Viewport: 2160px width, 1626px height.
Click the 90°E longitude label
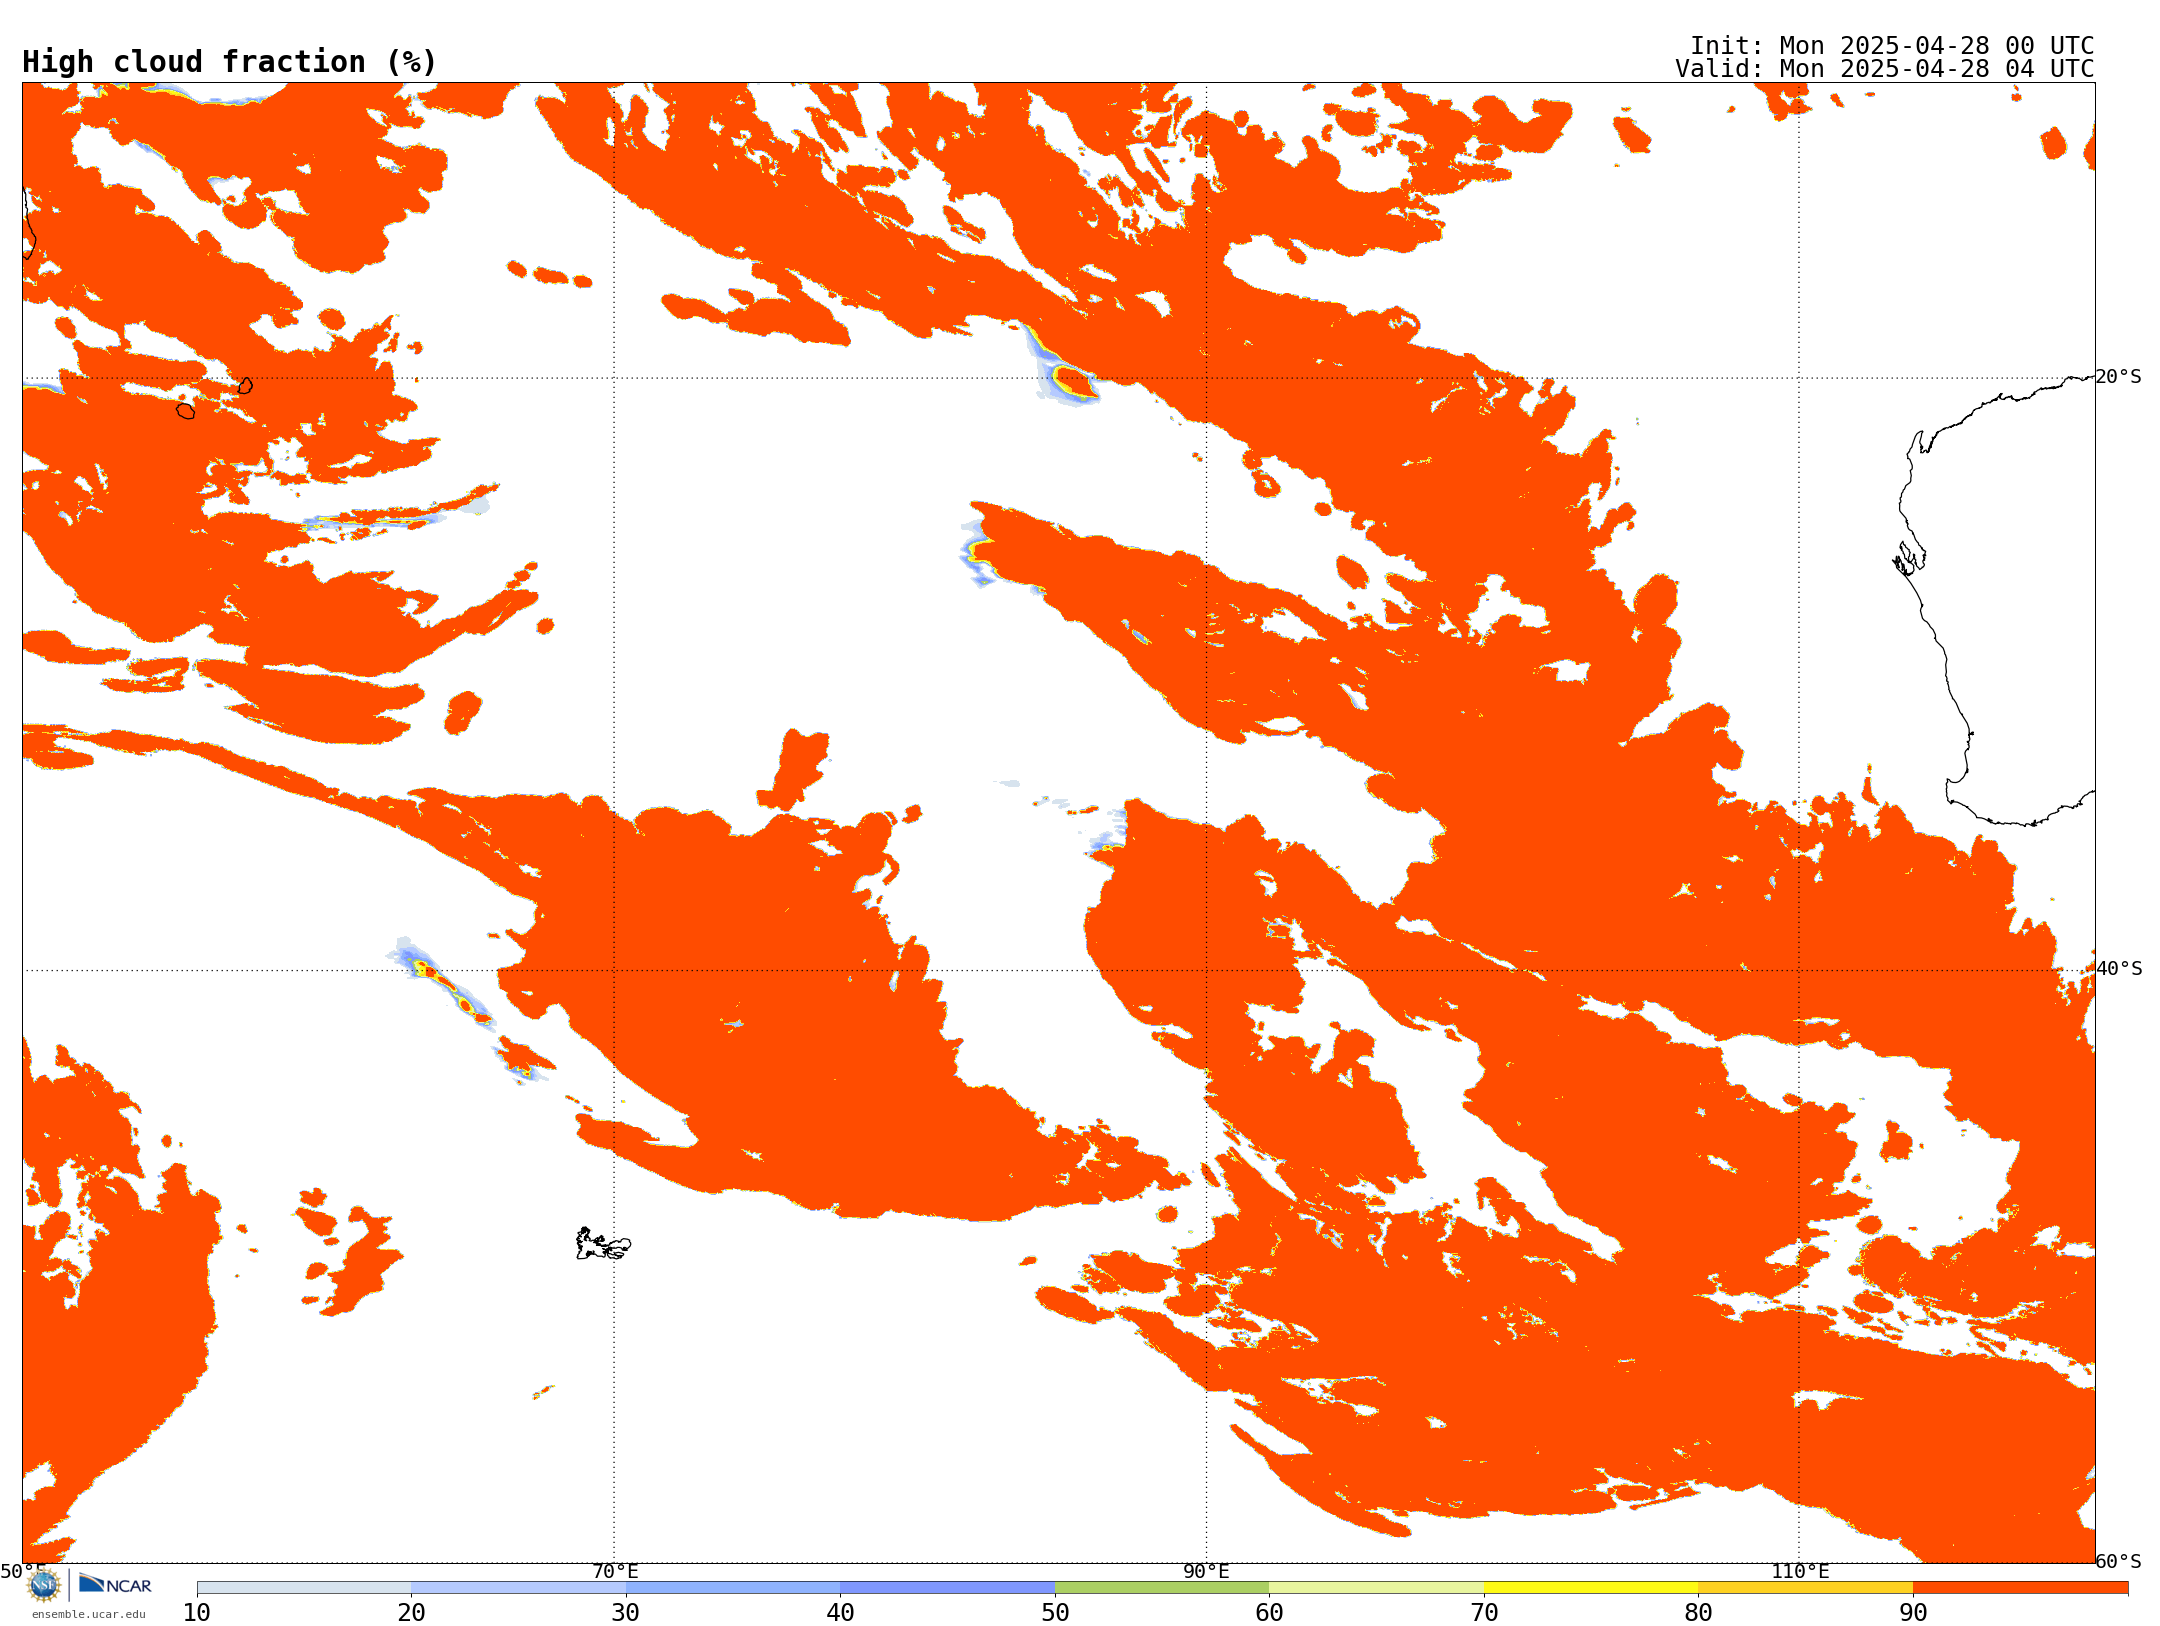coord(1206,1572)
